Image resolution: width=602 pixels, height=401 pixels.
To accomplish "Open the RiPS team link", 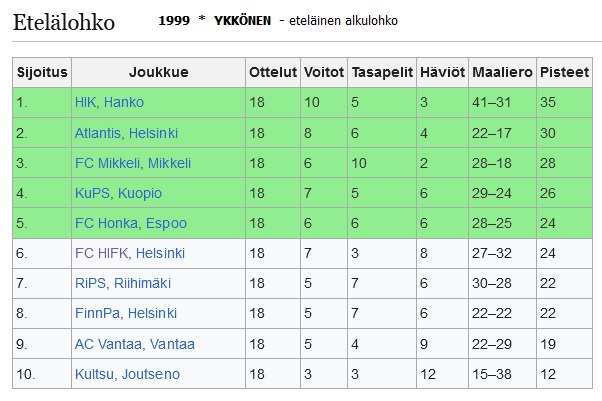I will [90, 283].
